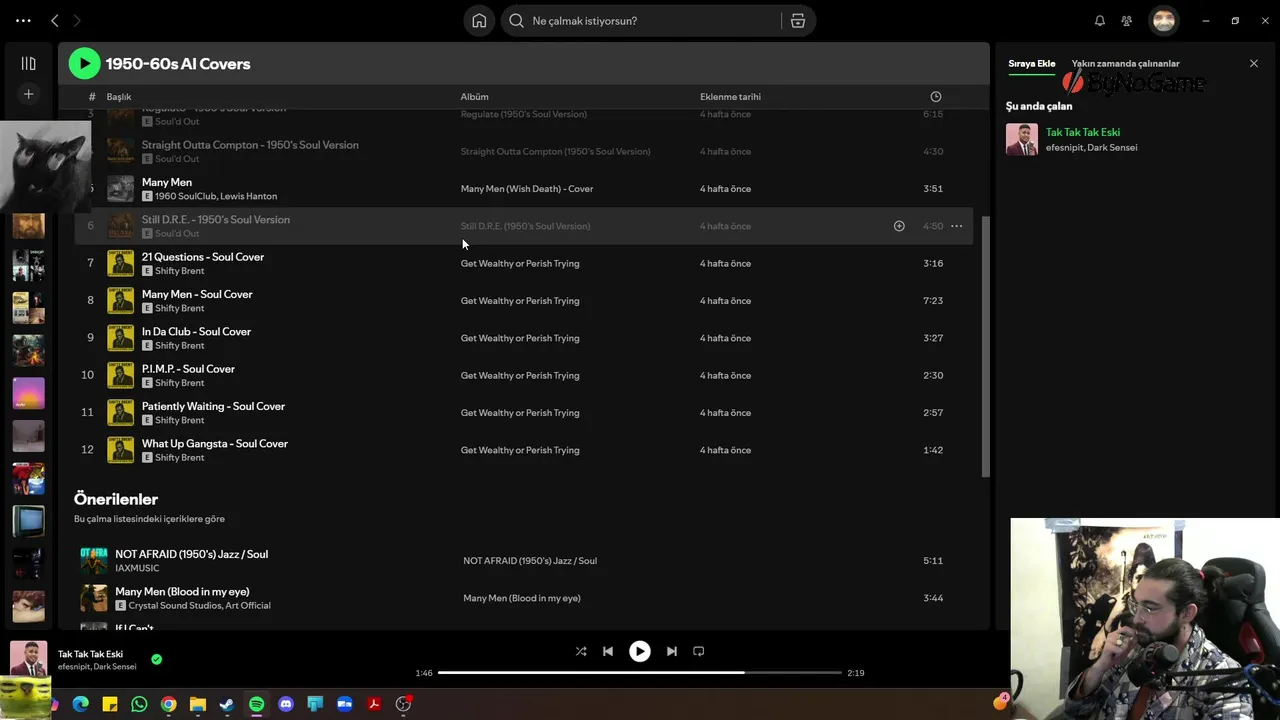Click now playing cover art bottom left
1280x720 pixels.
click(x=28, y=658)
